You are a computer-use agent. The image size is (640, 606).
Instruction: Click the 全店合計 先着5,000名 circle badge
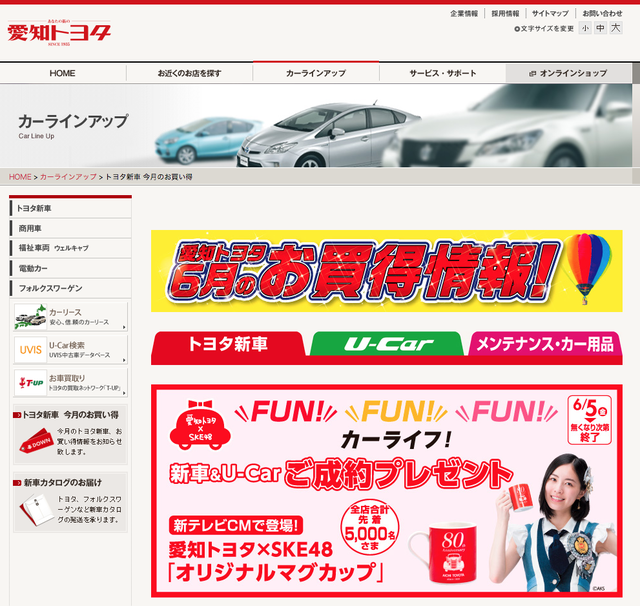click(370, 527)
